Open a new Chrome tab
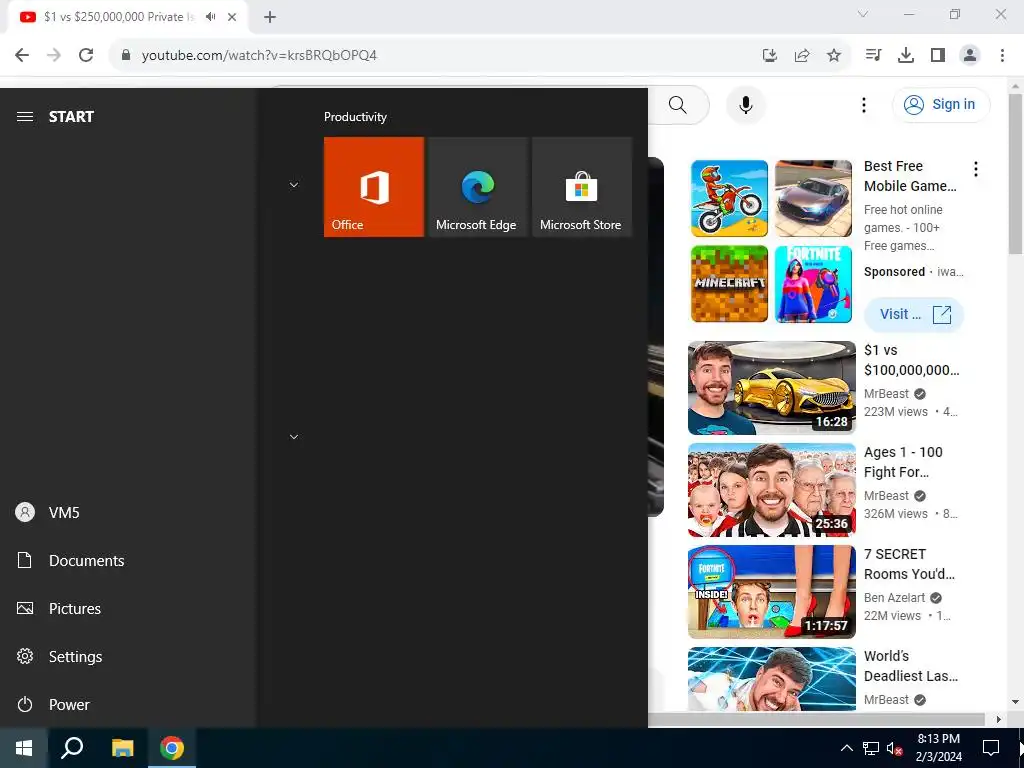Viewport: 1024px width, 768px height. (270, 17)
